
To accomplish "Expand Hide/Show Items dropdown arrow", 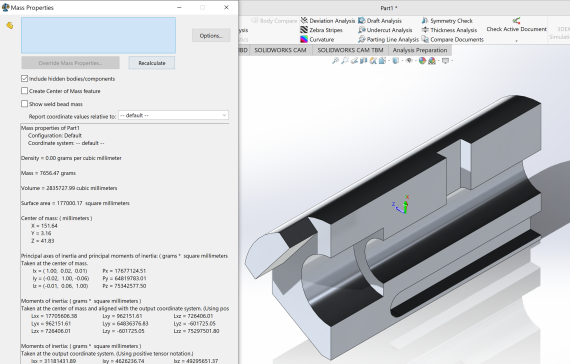I will coord(416,61).
